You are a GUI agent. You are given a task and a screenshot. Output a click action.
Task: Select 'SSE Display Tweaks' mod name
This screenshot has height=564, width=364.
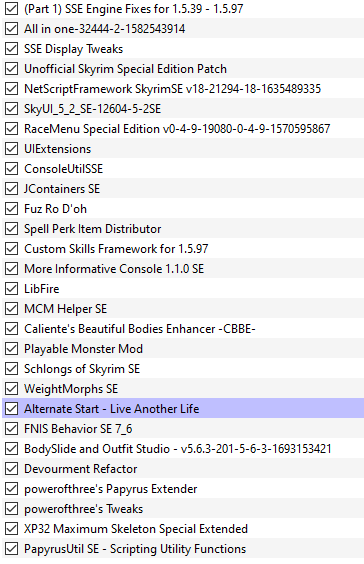click(73, 49)
